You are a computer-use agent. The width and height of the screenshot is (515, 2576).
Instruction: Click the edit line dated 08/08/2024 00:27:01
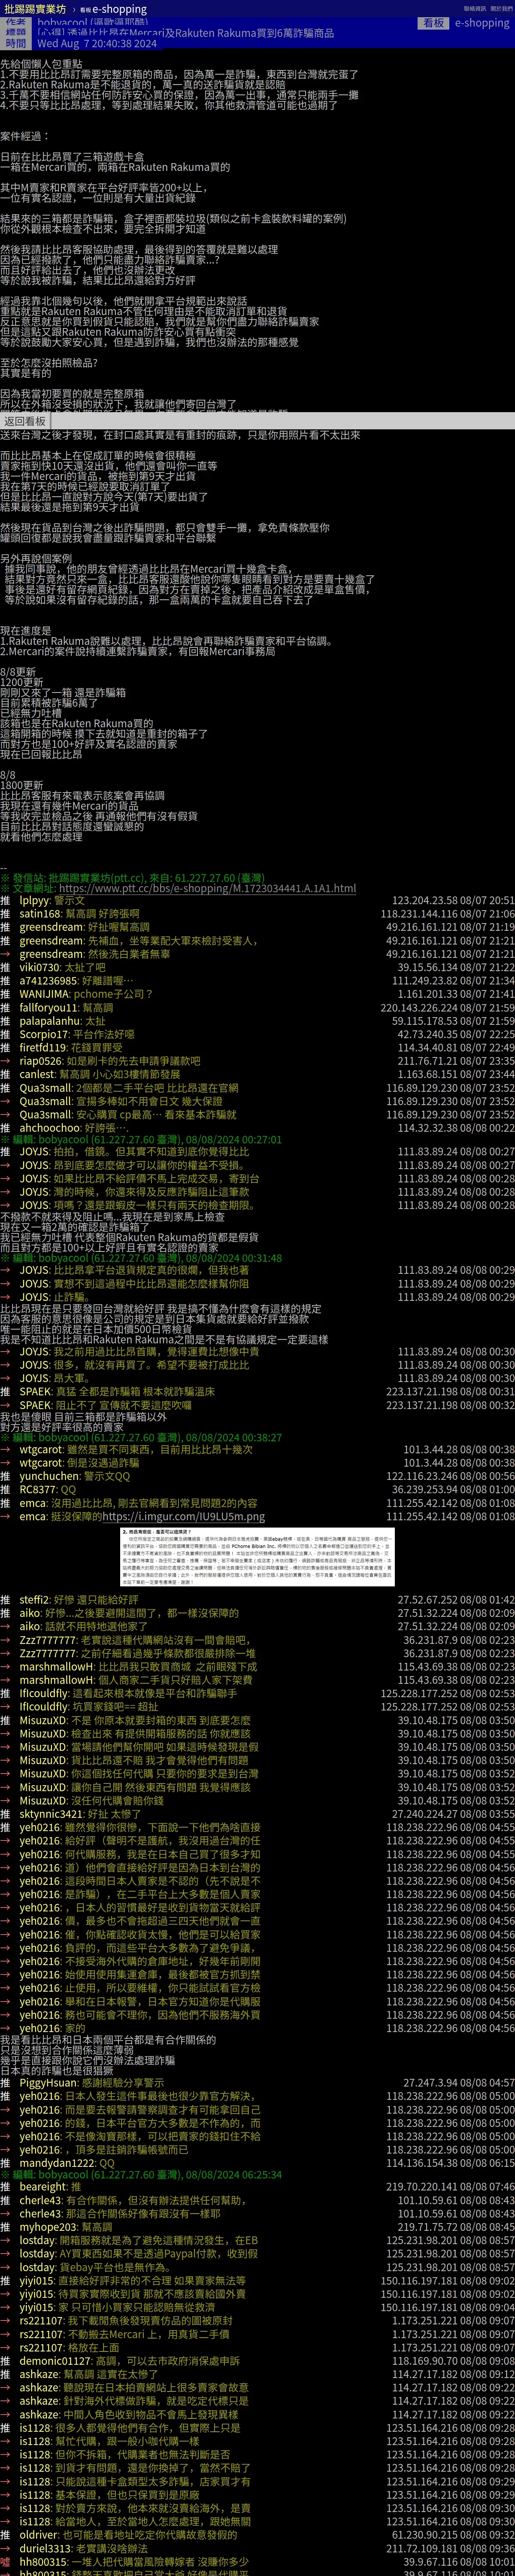(141, 1139)
